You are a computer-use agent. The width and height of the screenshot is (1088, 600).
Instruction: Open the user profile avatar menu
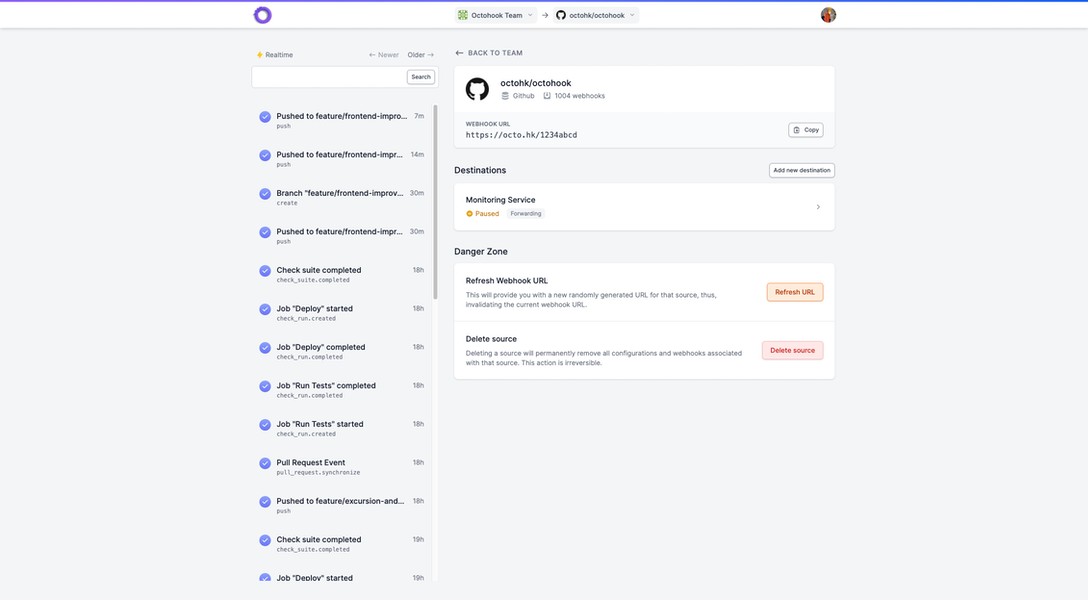point(827,14)
